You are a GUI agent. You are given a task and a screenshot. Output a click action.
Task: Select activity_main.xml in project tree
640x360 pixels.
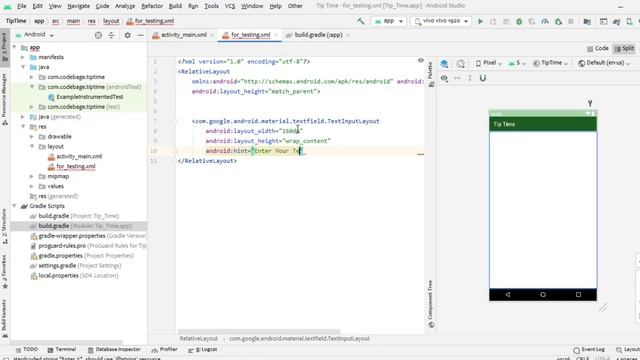(75, 156)
